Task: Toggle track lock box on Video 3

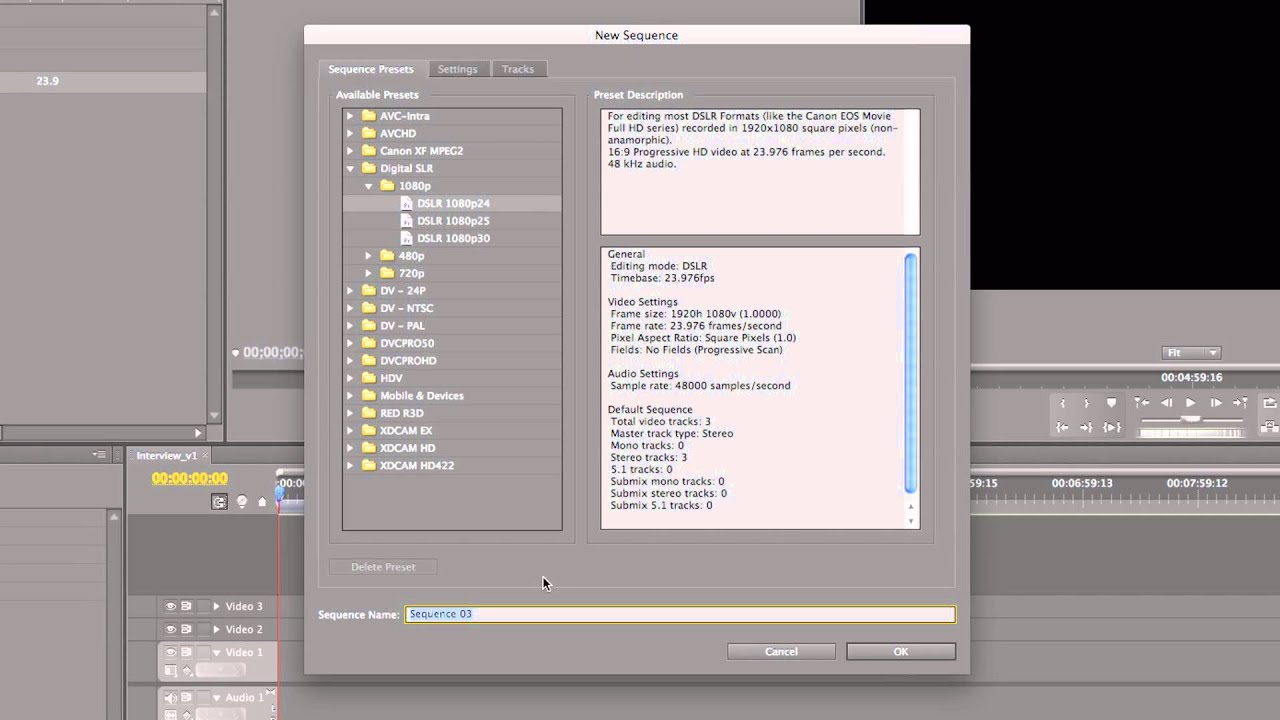Action: 203,606
